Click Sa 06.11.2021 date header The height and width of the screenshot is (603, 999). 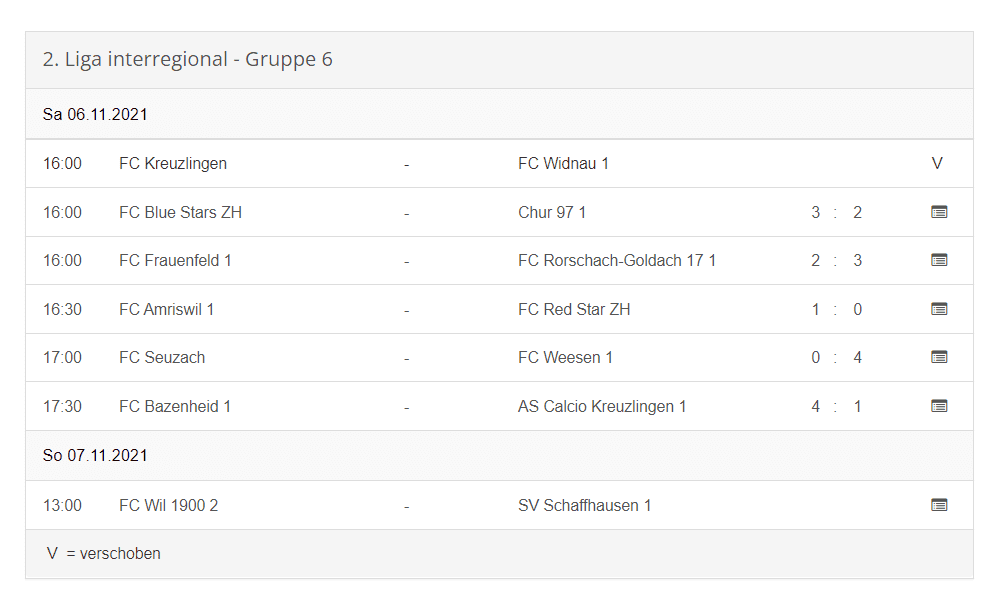[x=95, y=114]
